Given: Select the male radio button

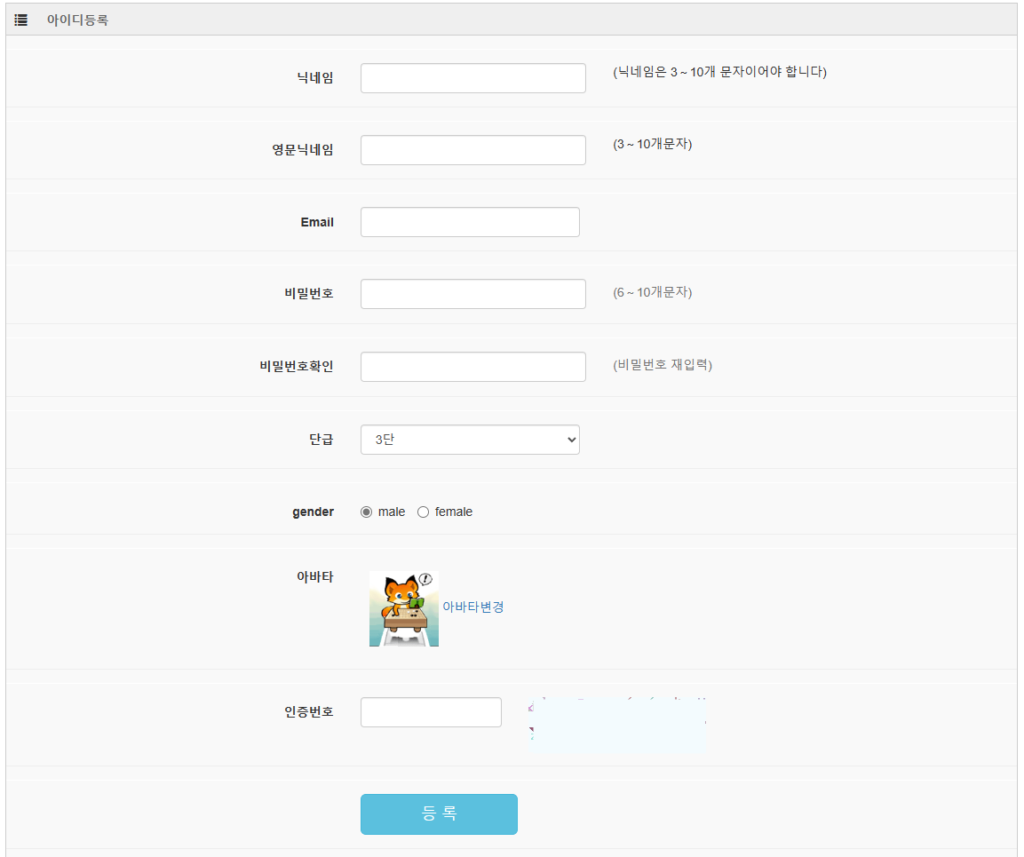Looking at the screenshot, I should coord(366,512).
